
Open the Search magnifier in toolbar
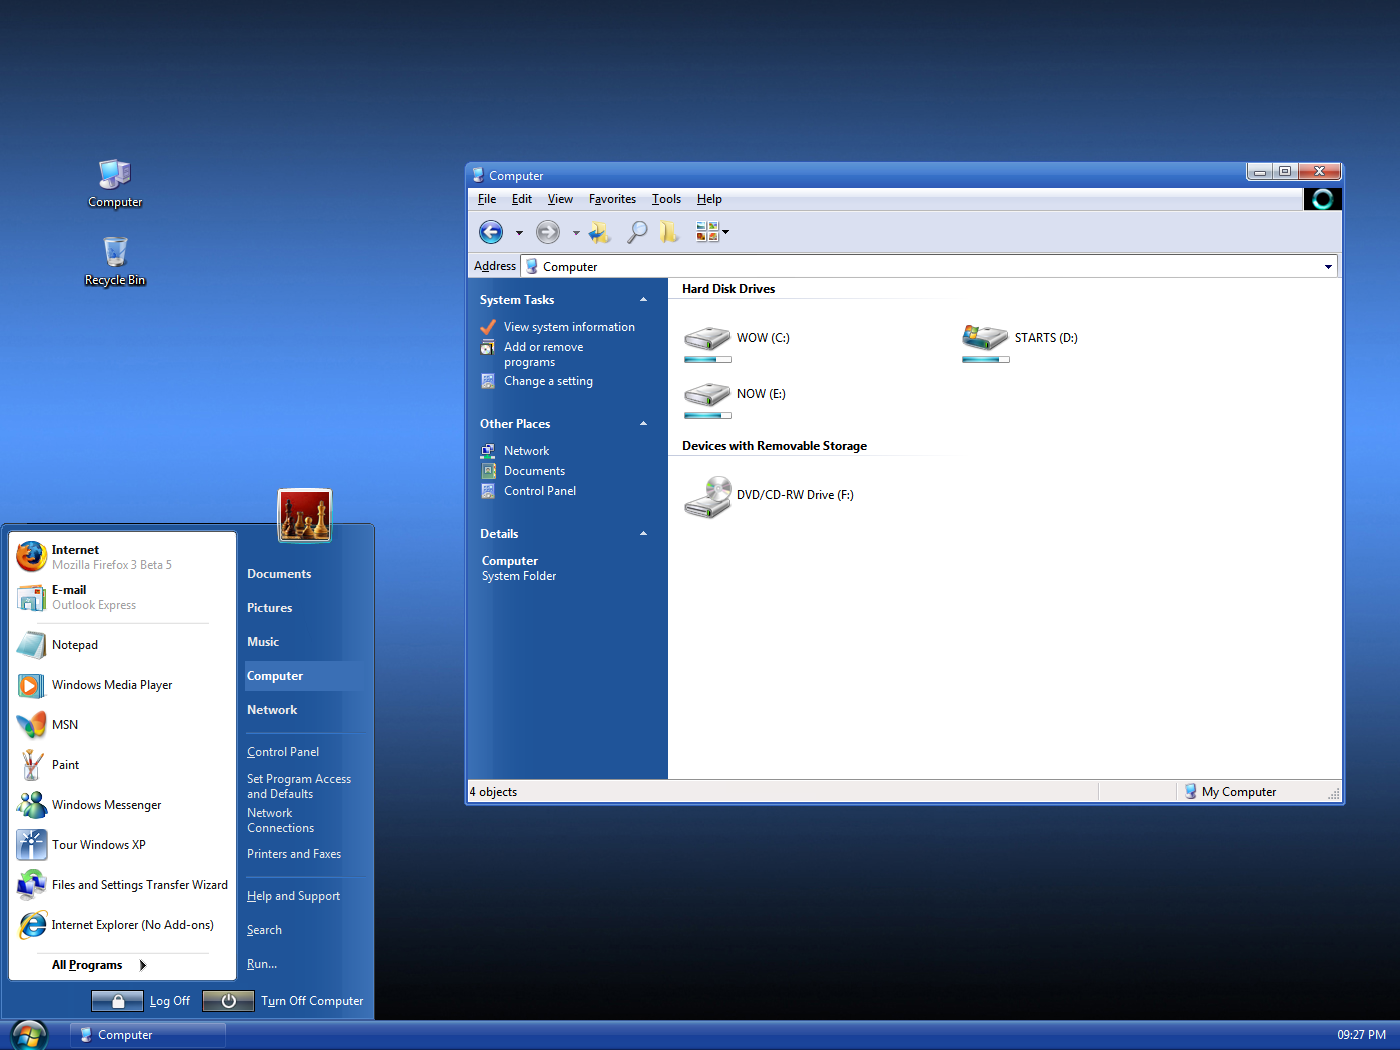click(x=636, y=232)
